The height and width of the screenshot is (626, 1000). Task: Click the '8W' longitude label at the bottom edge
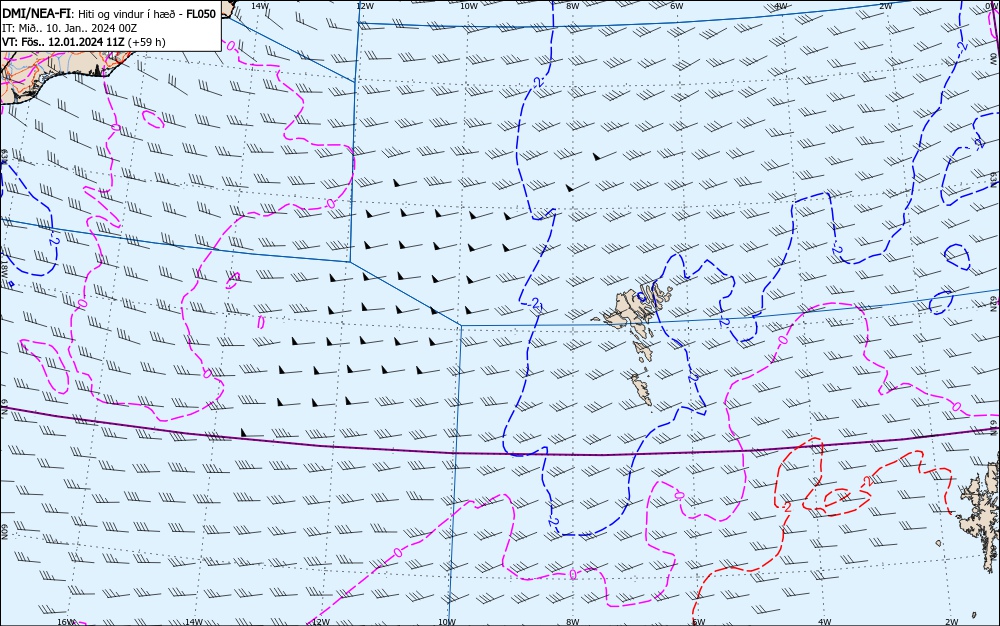coord(573,622)
